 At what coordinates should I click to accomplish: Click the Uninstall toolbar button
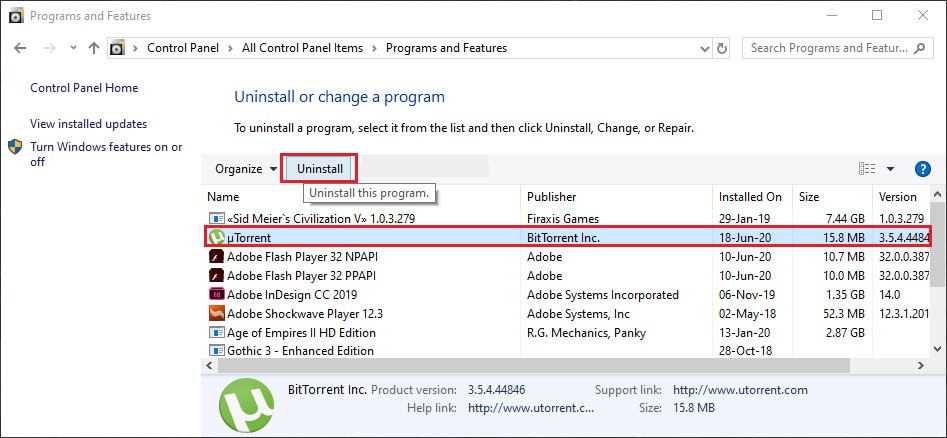click(319, 169)
